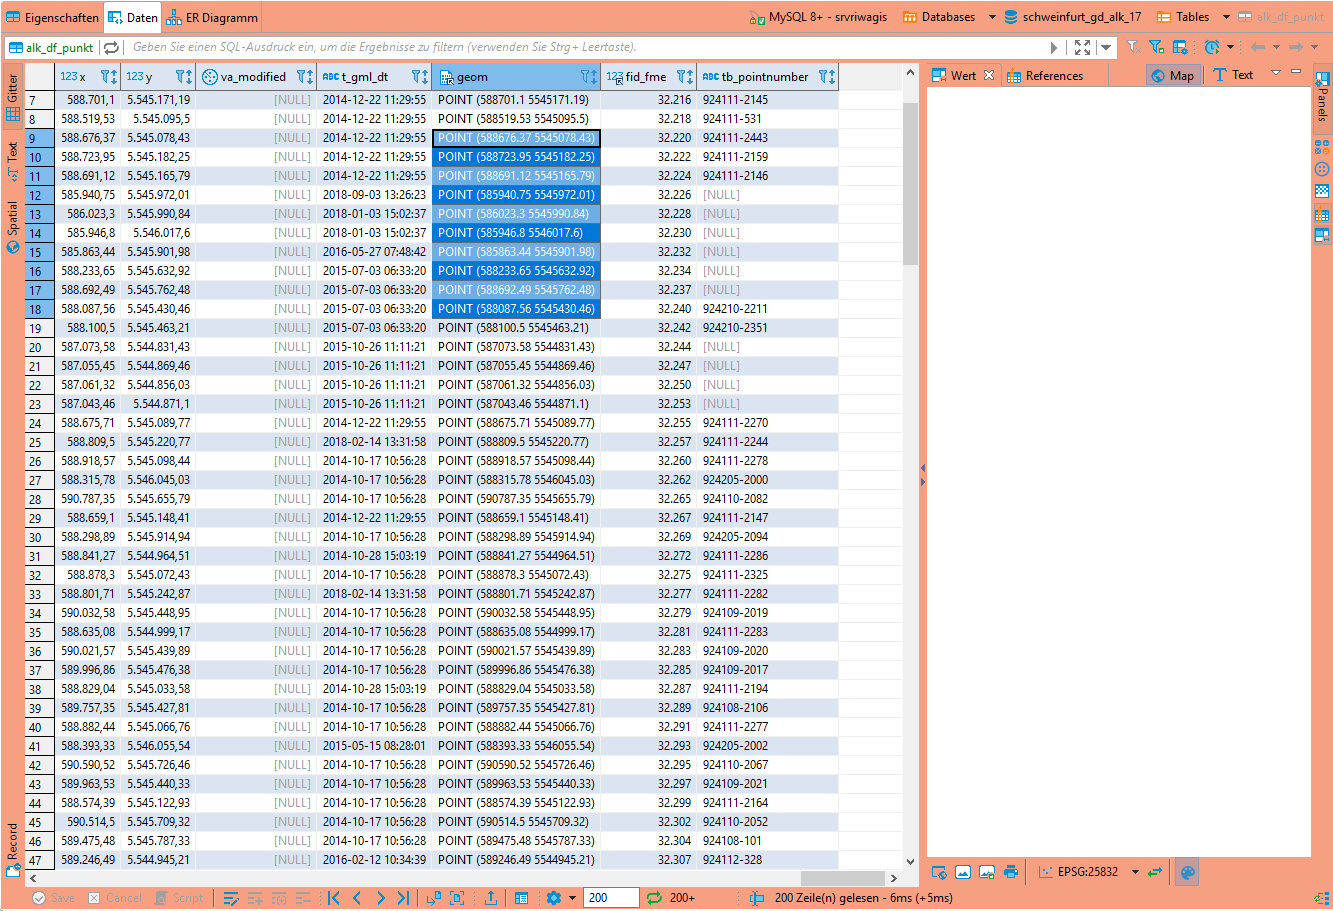Viewport: 1333px width, 911px height.
Task: Click the next row arrow icon
Action: pos(380,898)
